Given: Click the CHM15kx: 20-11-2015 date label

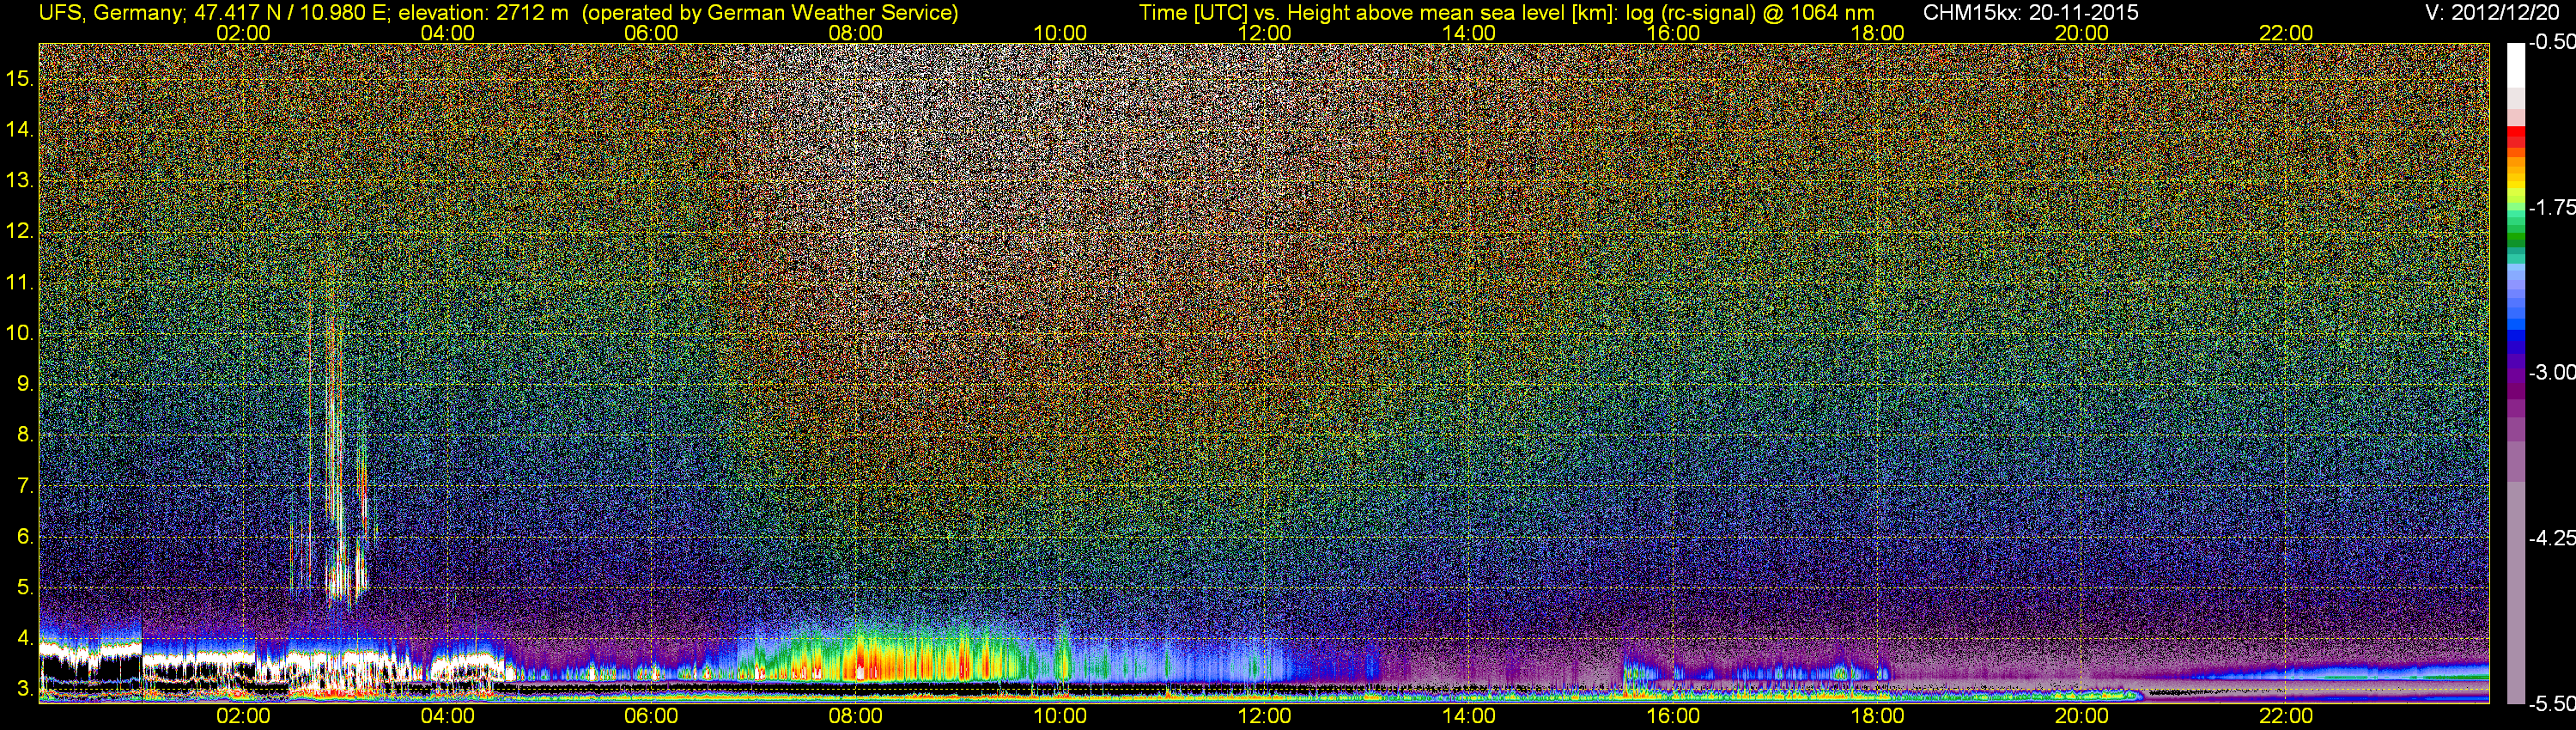Looking at the screenshot, I should [x=2030, y=13].
